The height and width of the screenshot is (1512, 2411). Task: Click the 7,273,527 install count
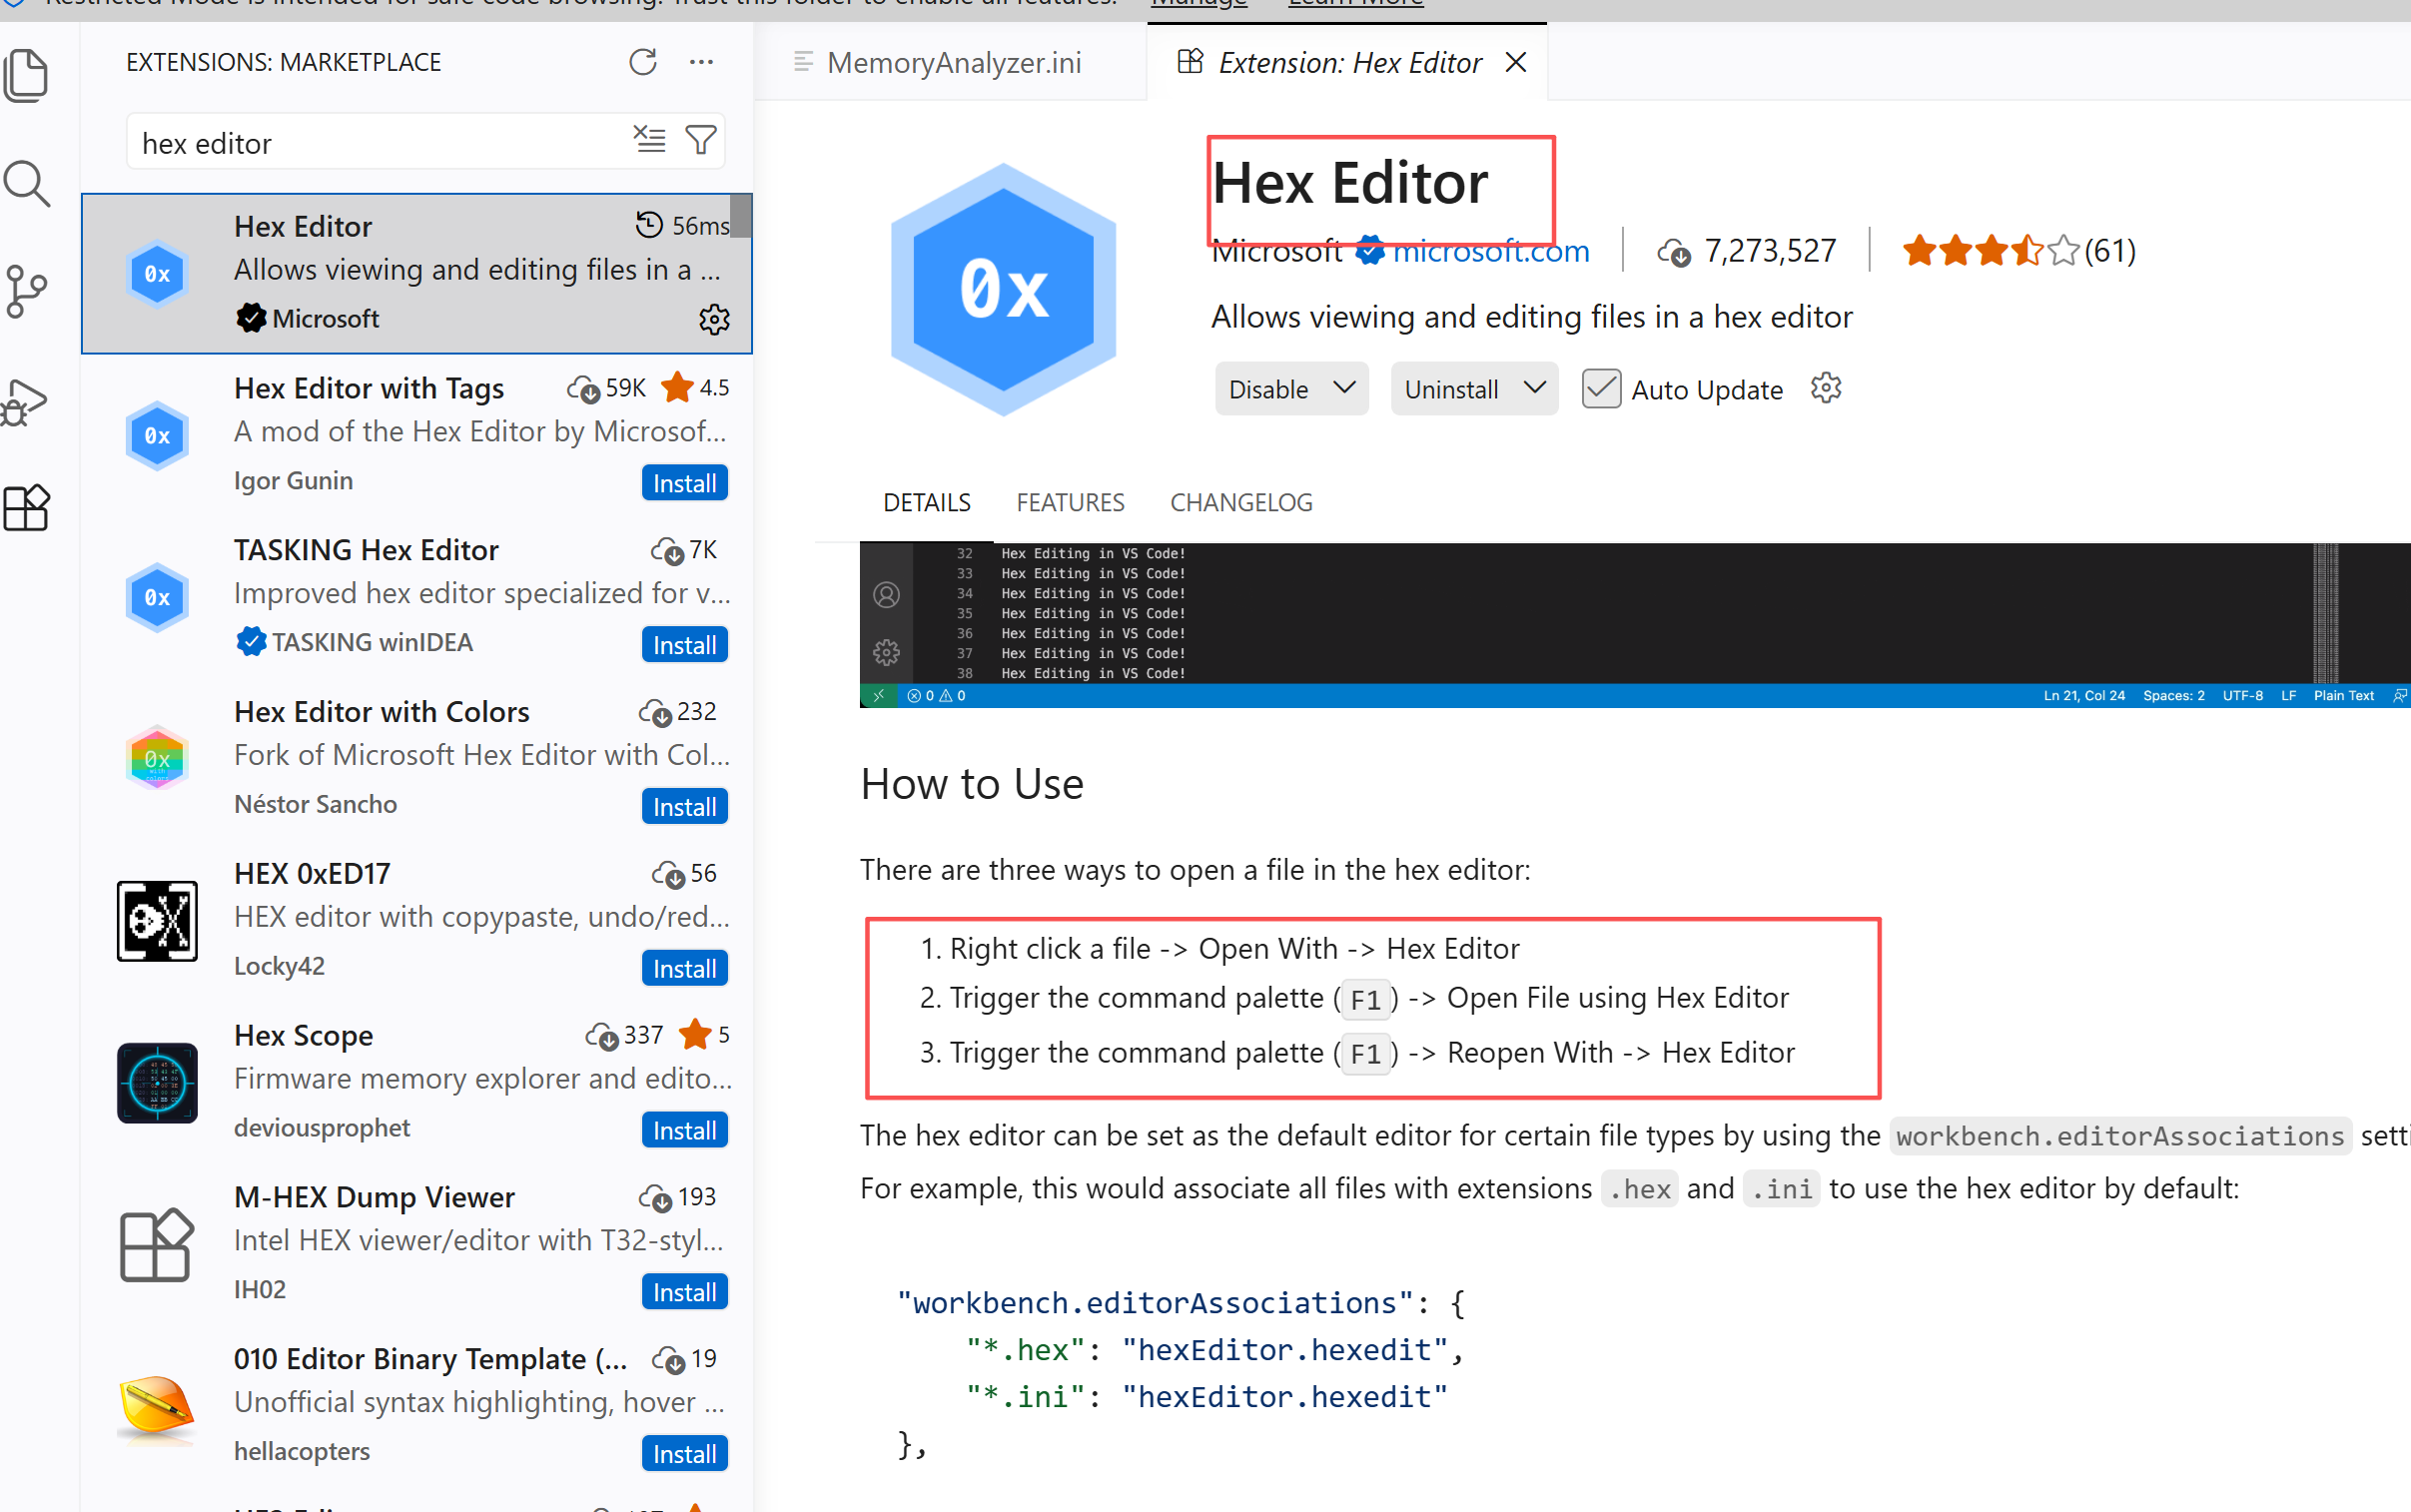tap(1770, 251)
